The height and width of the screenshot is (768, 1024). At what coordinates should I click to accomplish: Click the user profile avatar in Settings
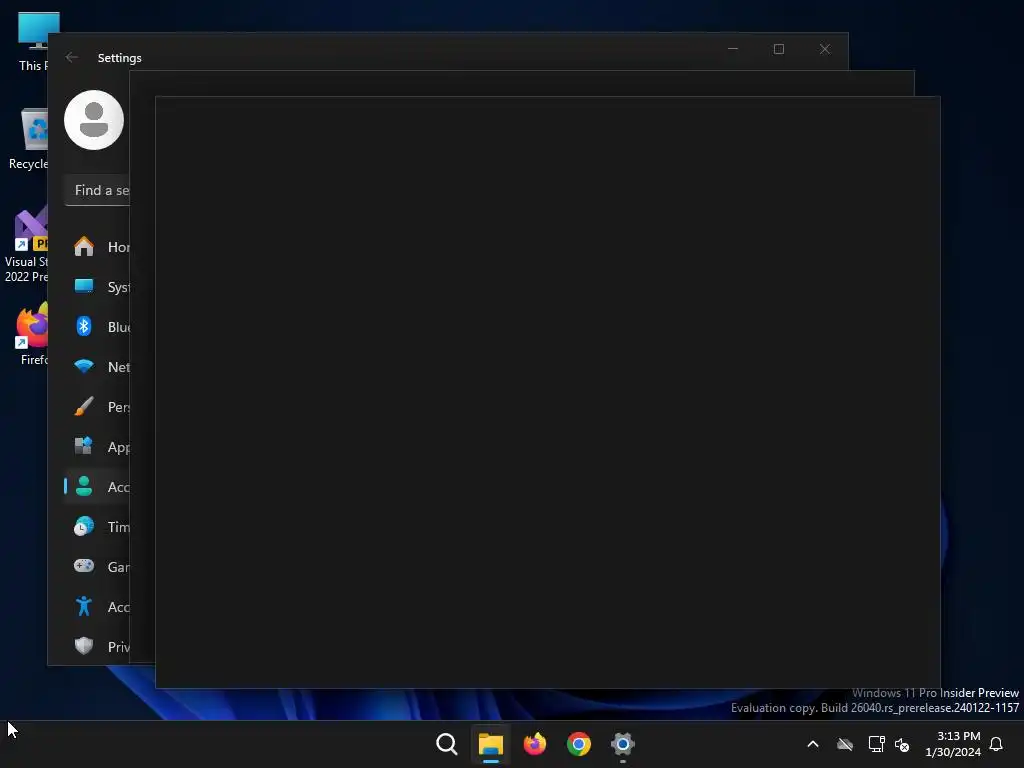[x=94, y=120]
